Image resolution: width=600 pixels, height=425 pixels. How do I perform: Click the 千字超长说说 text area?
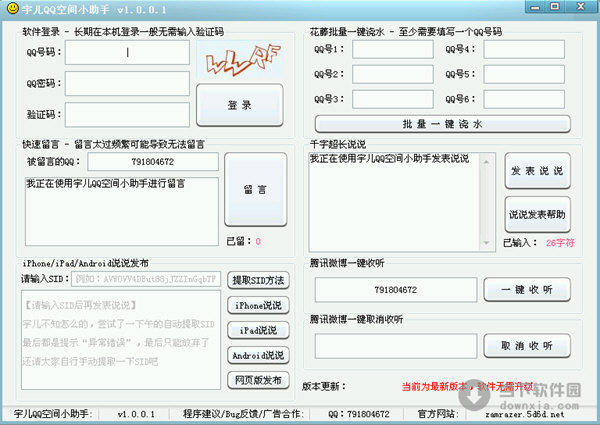point(394,202)
